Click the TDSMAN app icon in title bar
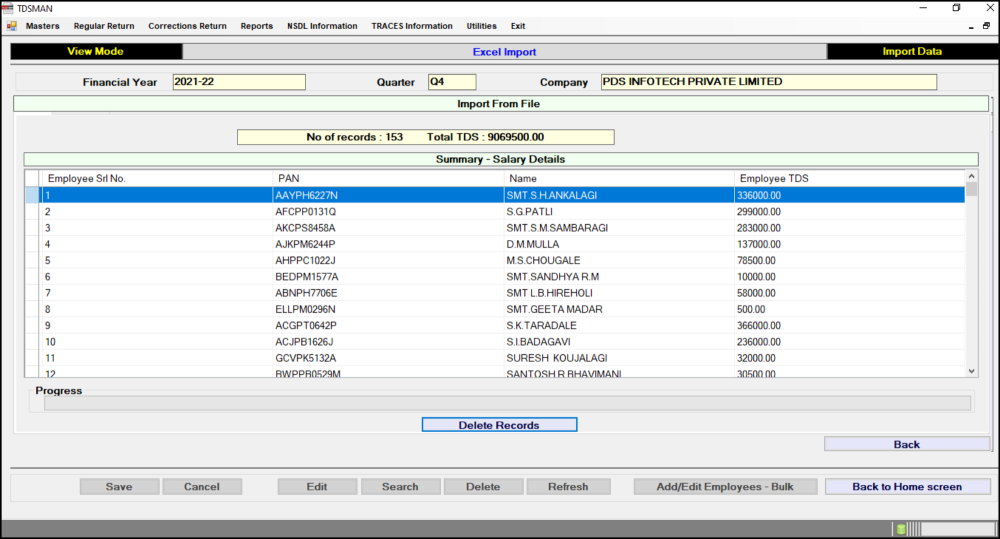This screenshot has height=539, width=1000. pos(8,8)
